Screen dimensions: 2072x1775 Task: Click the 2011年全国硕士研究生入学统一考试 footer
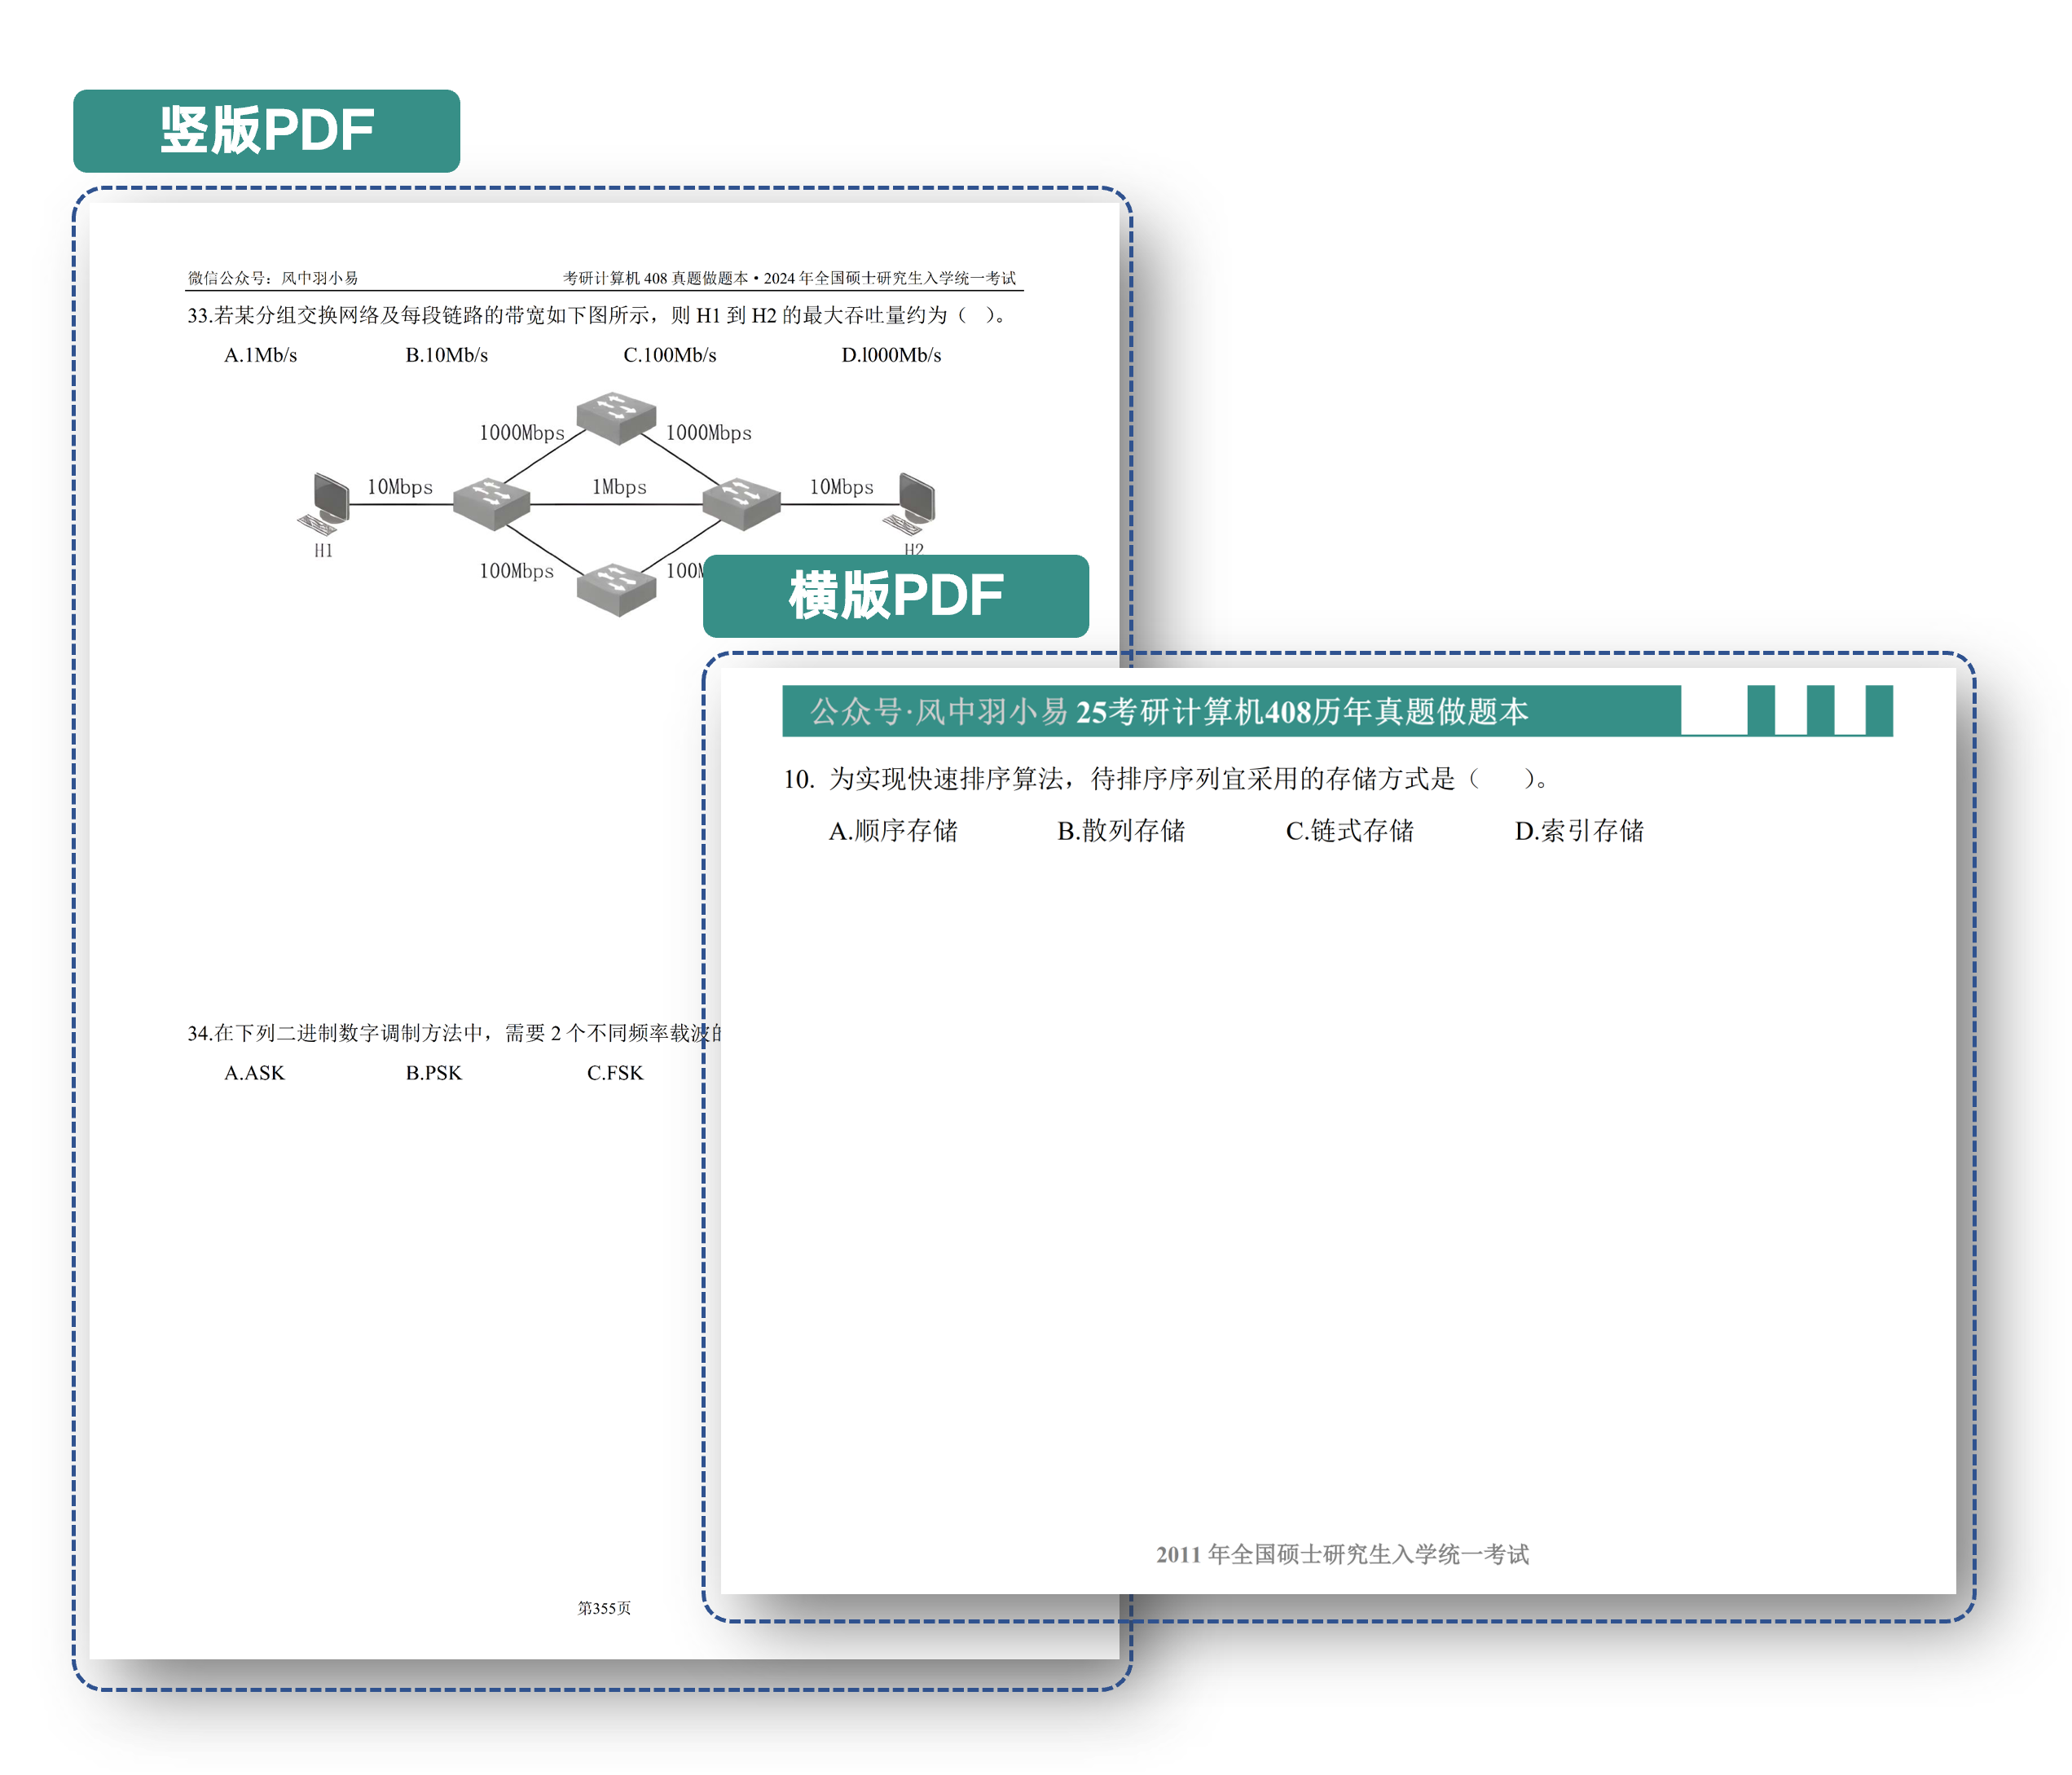point(1342,1554)
